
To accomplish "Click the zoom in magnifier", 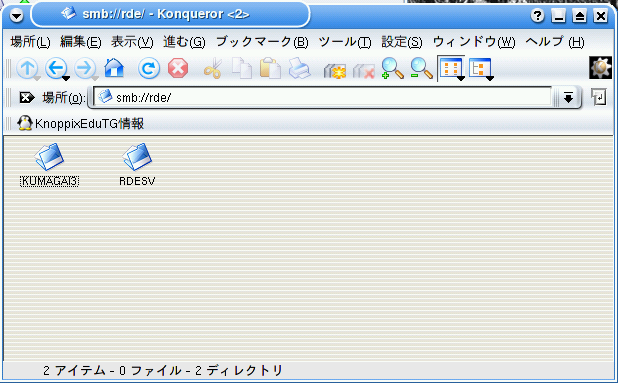I will click(x=393, y=69).
